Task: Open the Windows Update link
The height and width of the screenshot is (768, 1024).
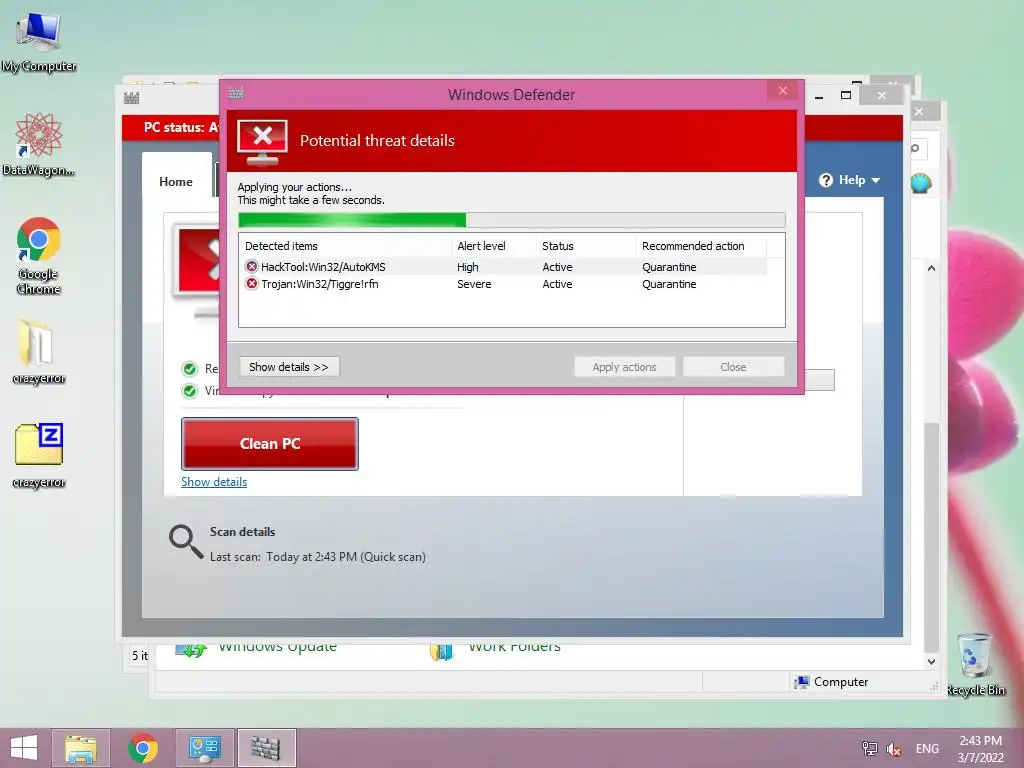Action: click(x=278, y=647)
